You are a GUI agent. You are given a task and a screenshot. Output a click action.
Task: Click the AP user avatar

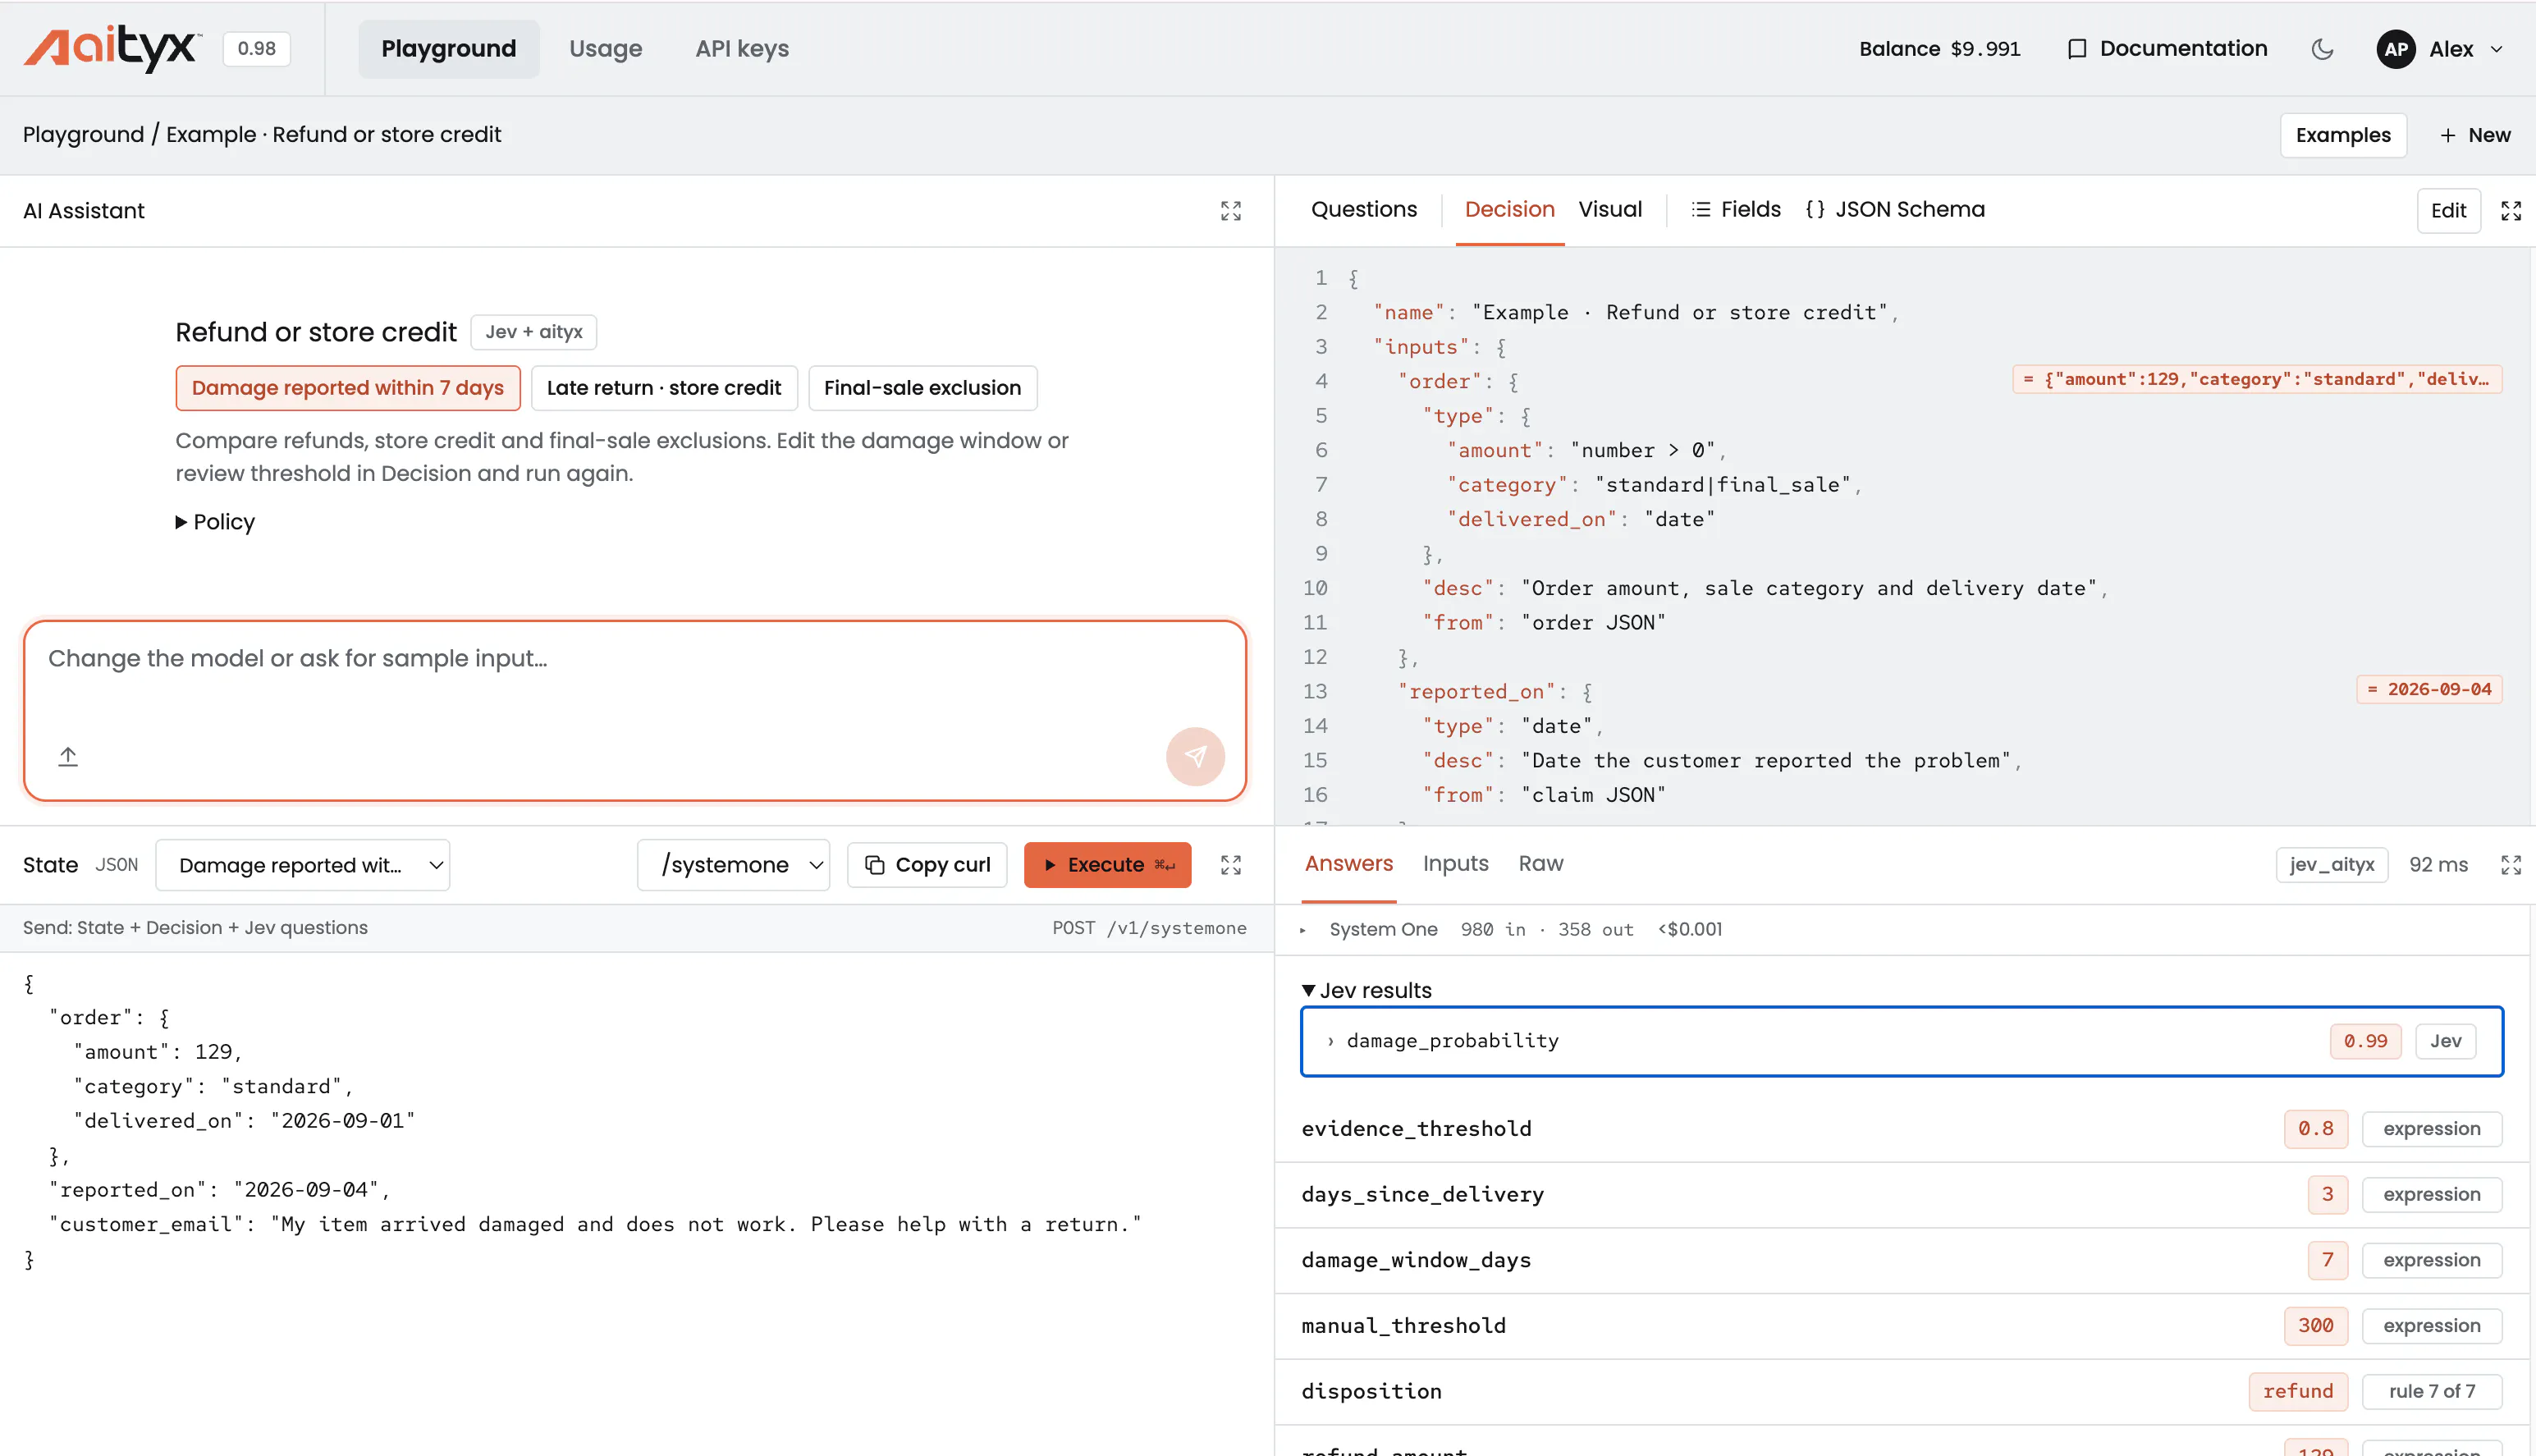point(2395,49)
